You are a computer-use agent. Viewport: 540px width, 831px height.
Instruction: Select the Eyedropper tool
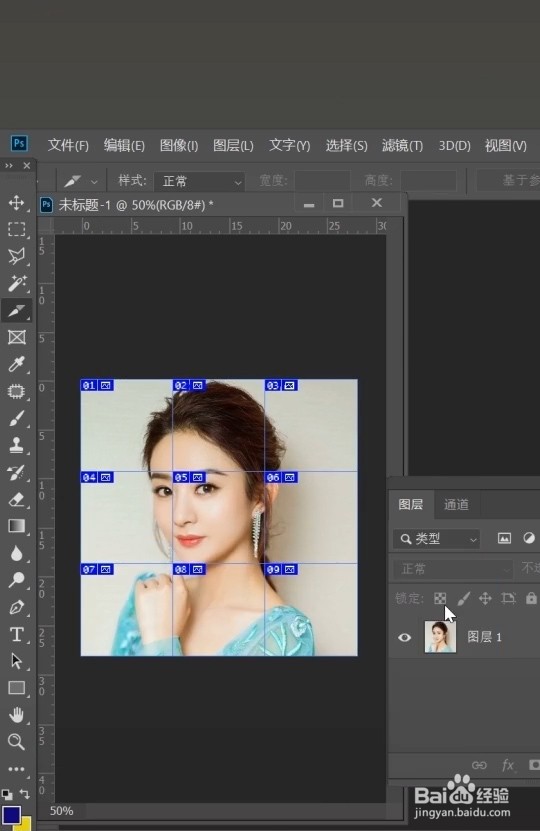[x=16, y=365]
